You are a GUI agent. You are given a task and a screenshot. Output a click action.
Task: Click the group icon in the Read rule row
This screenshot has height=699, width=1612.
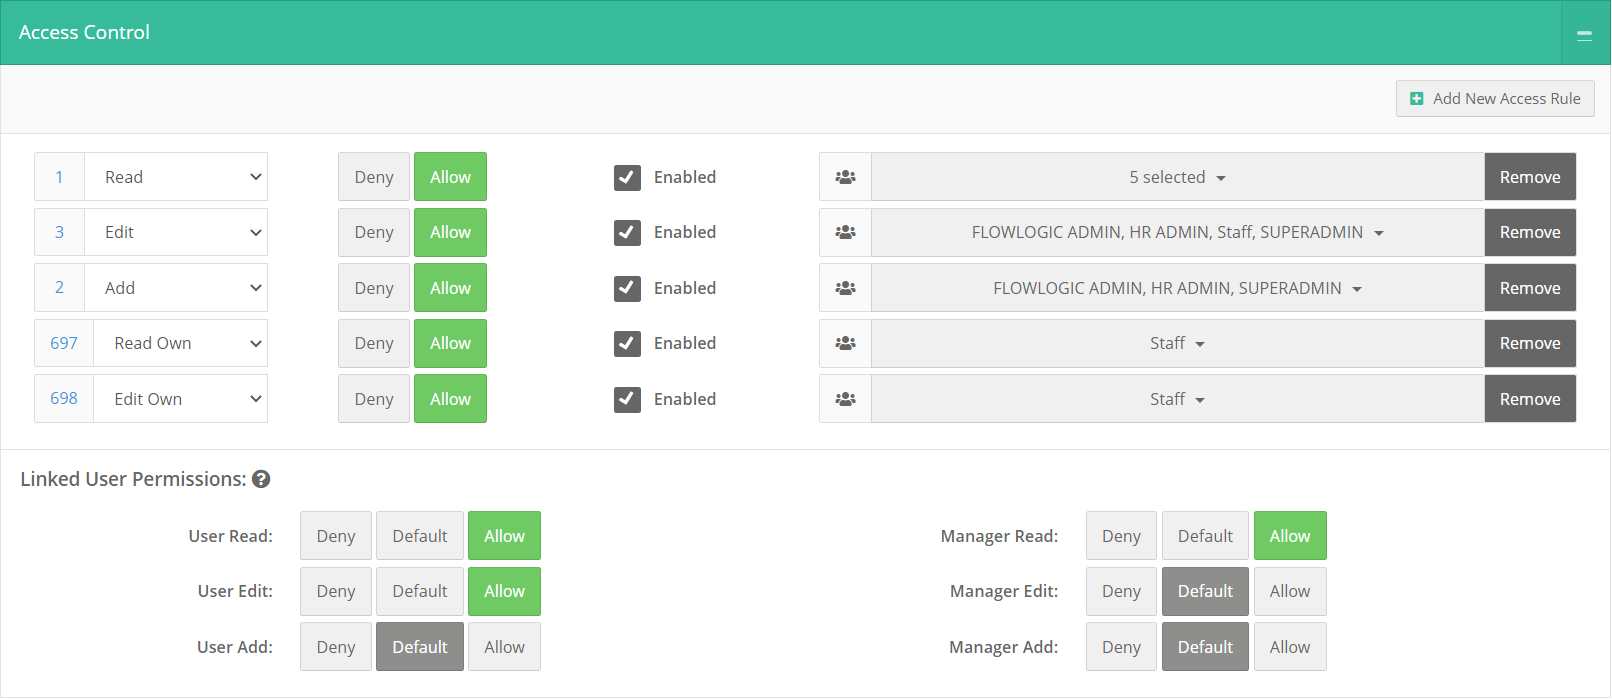coord(845,177)
